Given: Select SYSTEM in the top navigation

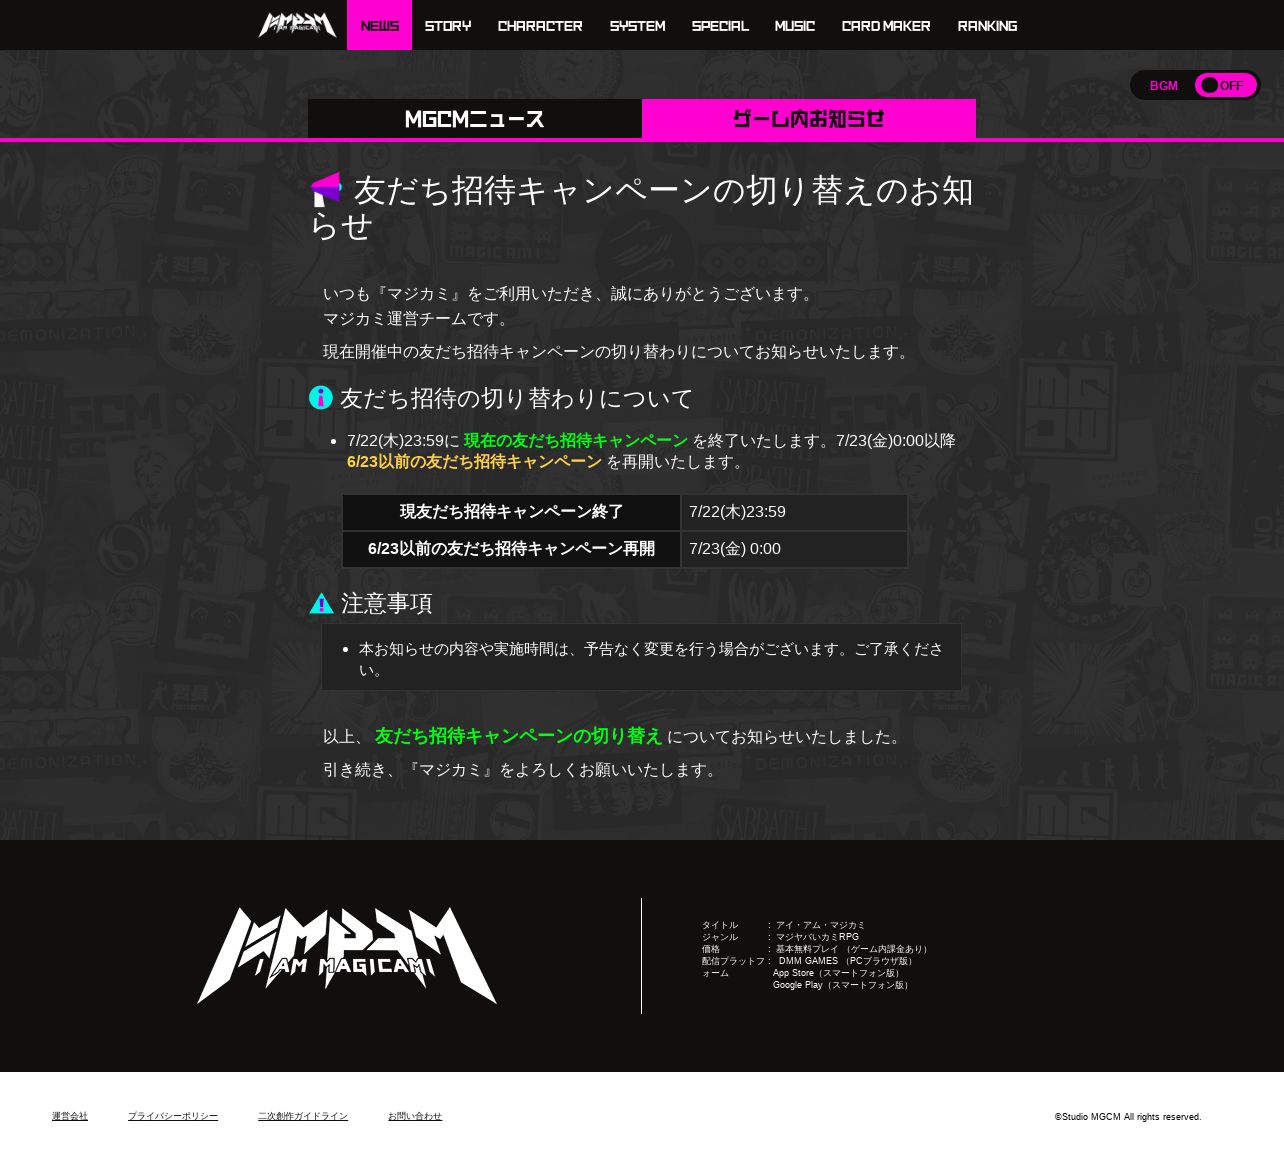Looking at the screenshot, I should click(637, 25).
